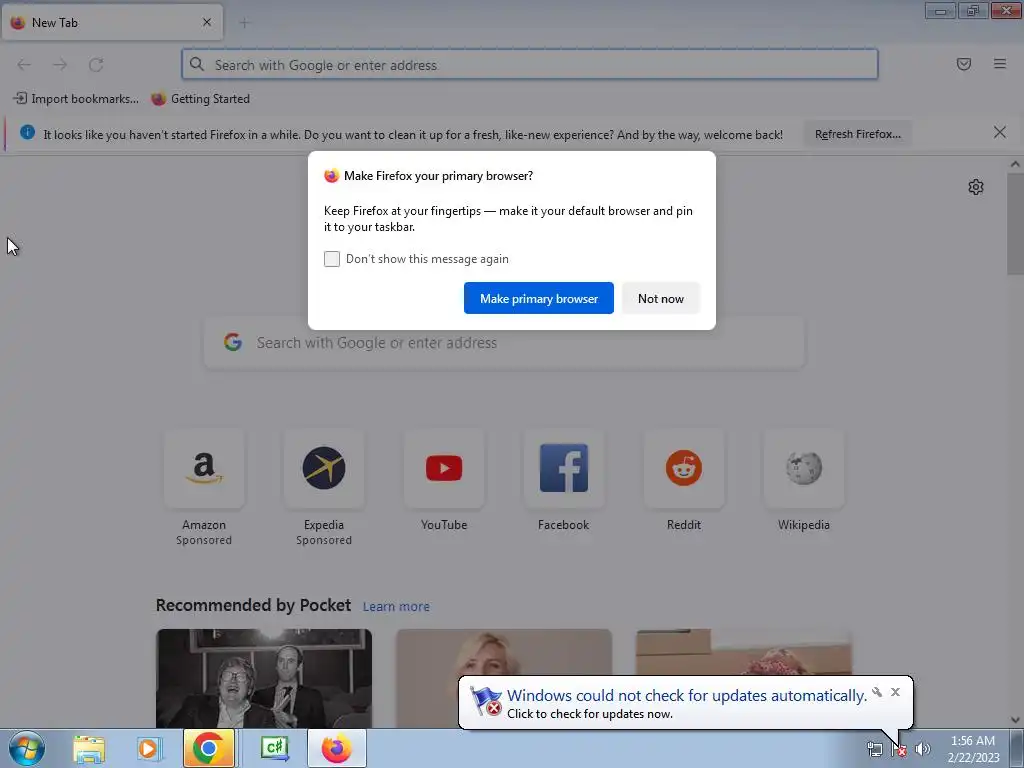
Task: Open the C# application in taskbar
Action: [x=274, y=748]
